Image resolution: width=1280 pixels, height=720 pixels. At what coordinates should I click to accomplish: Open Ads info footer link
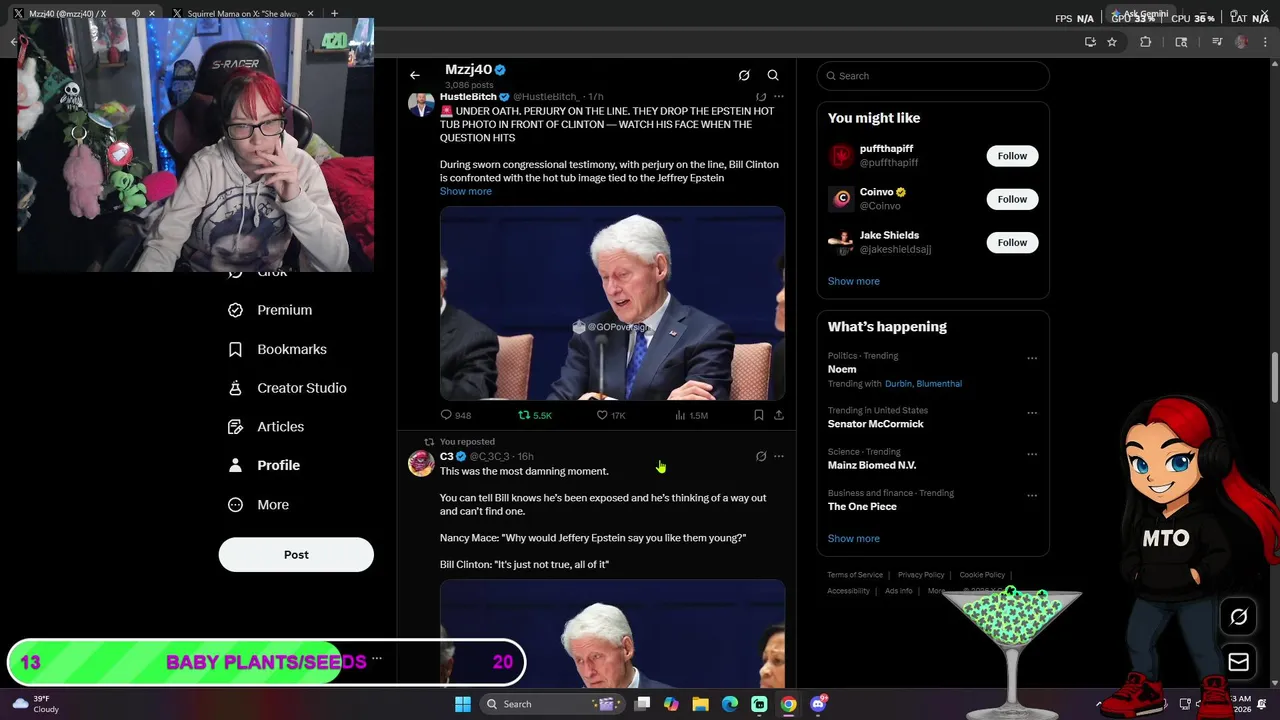(898, 591)
